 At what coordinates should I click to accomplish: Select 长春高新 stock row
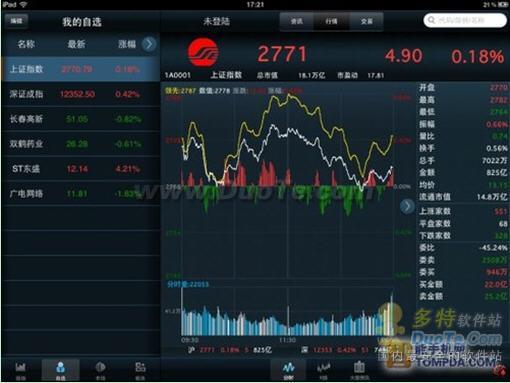[81, 119]
